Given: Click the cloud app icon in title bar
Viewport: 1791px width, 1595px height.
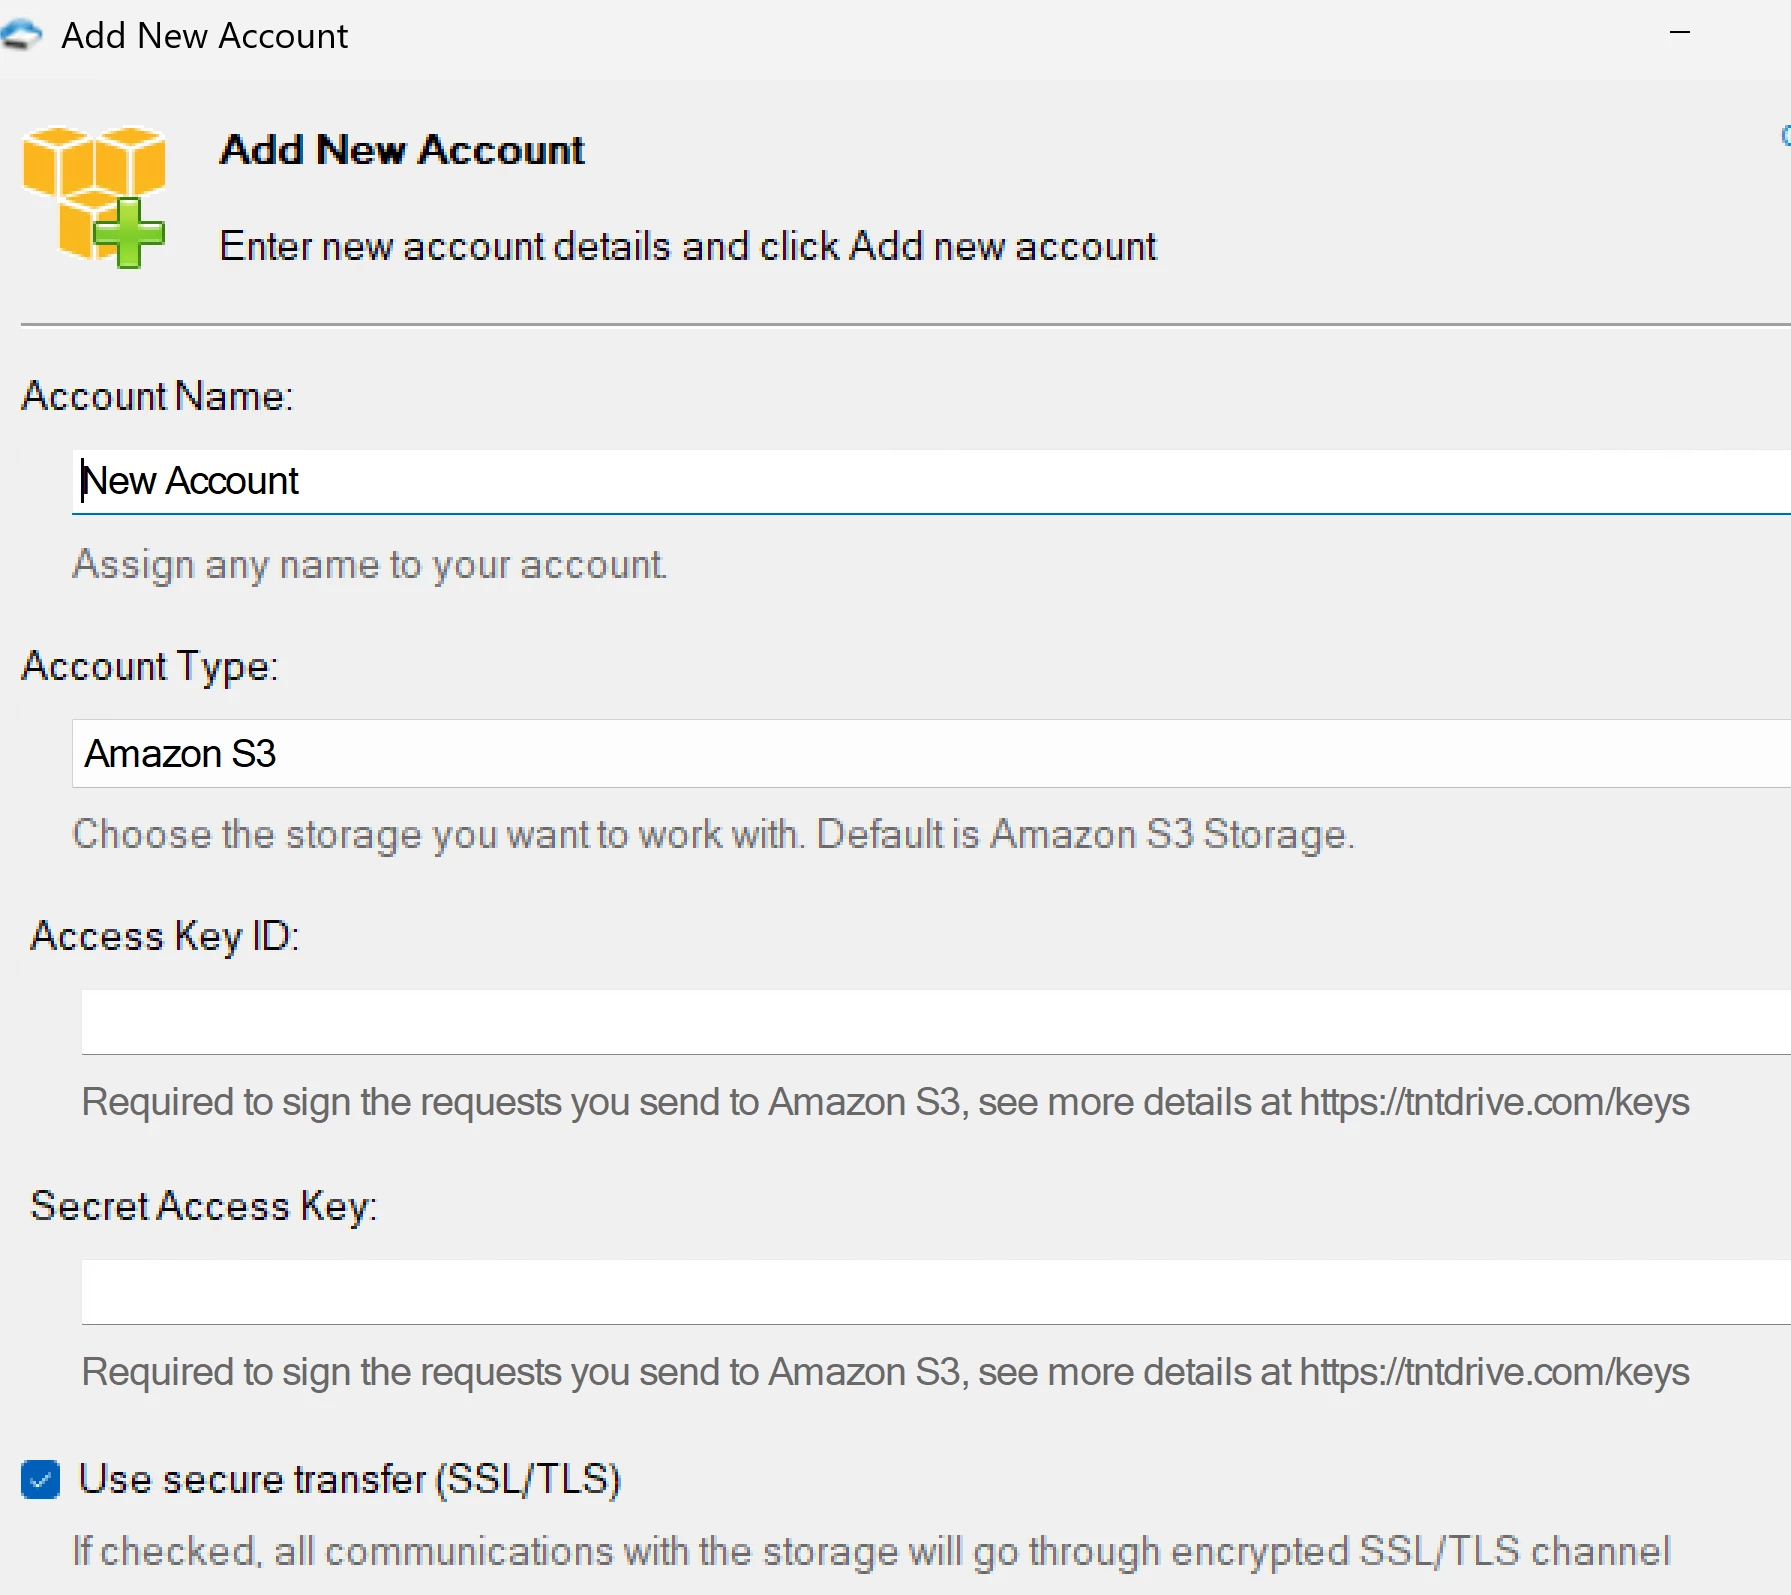Looking at the screenshot, I should pyautogui.click(x=20, y=36).
